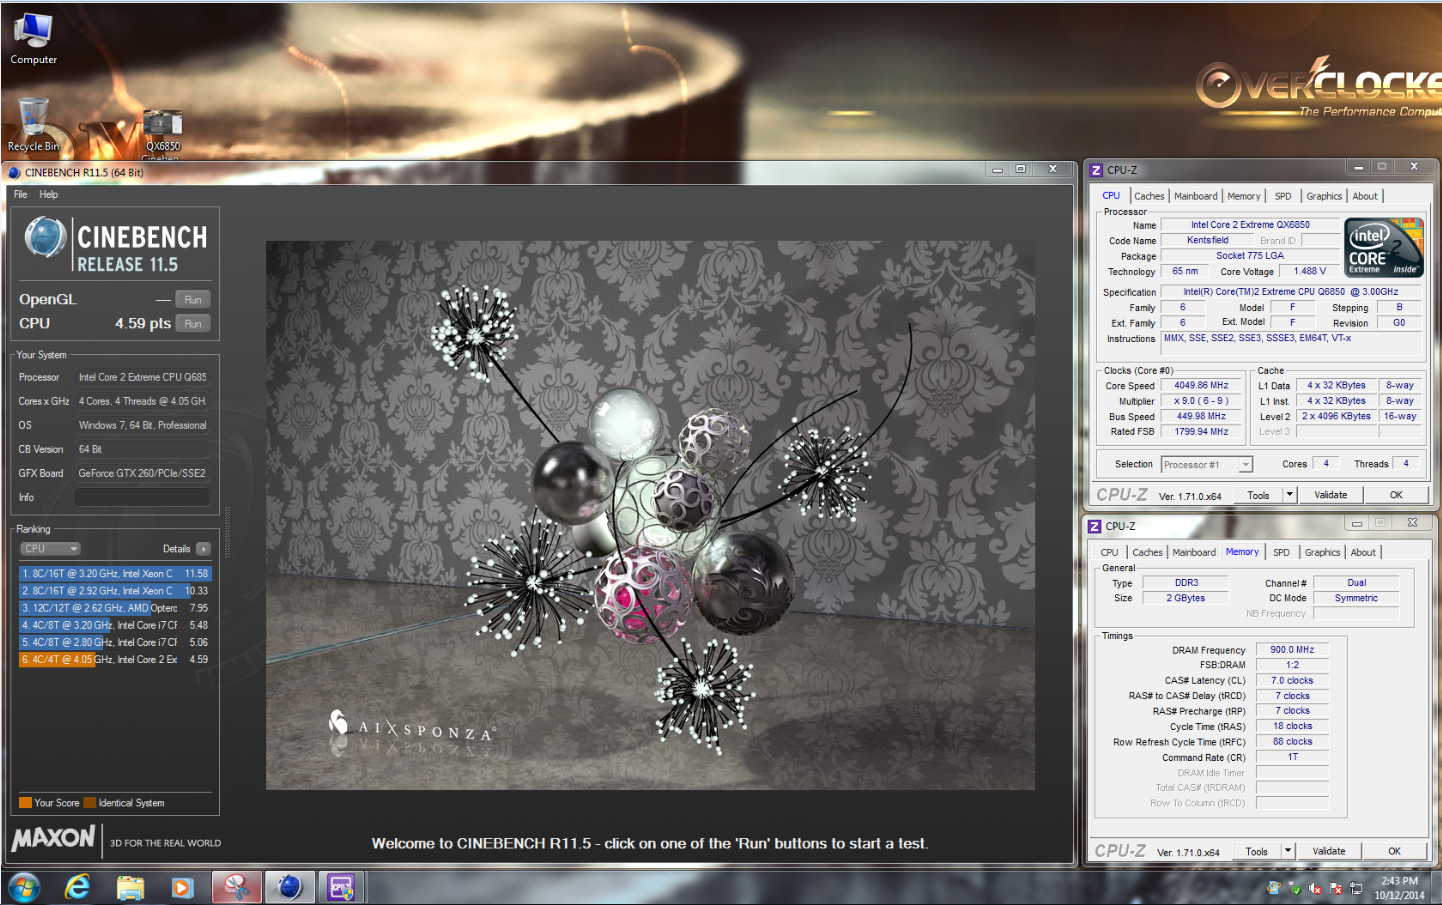The height and width of the screenshot is (905, 1442).
Task: Click the Core Speed value 4049.86 MHz
Action: tap(1201, 385)
